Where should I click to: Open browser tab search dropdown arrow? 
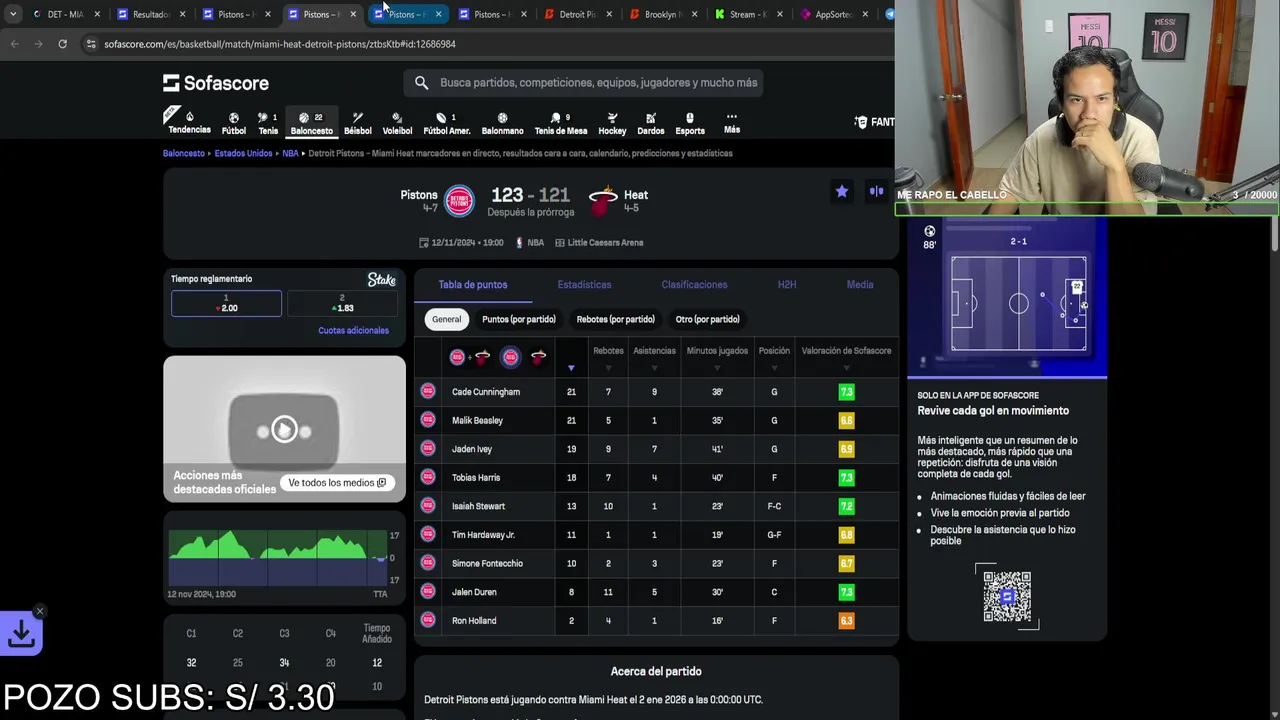click(12, 14)
